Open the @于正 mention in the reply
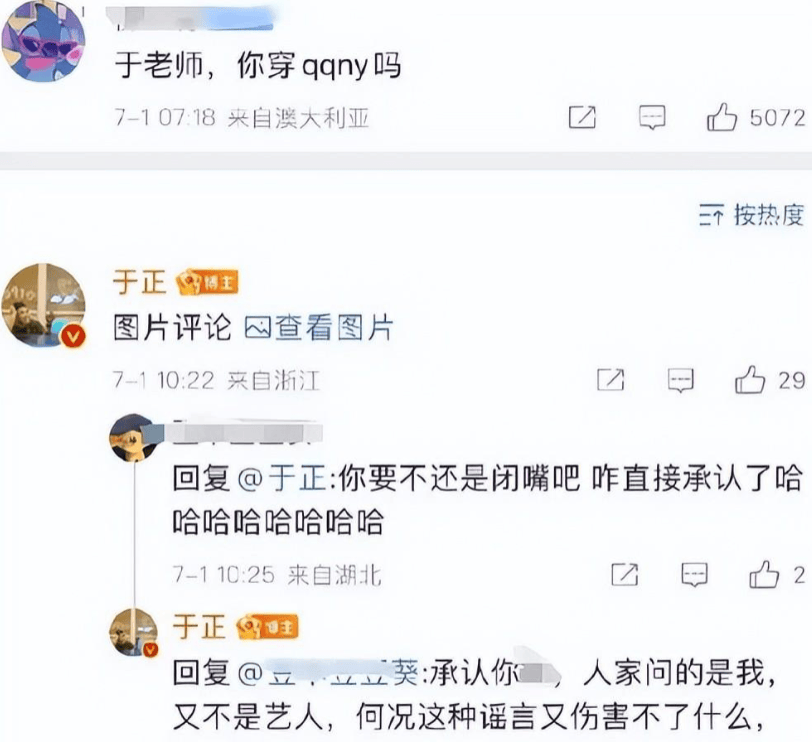Viewport: 812px width, 742px height. click(282, 478)
